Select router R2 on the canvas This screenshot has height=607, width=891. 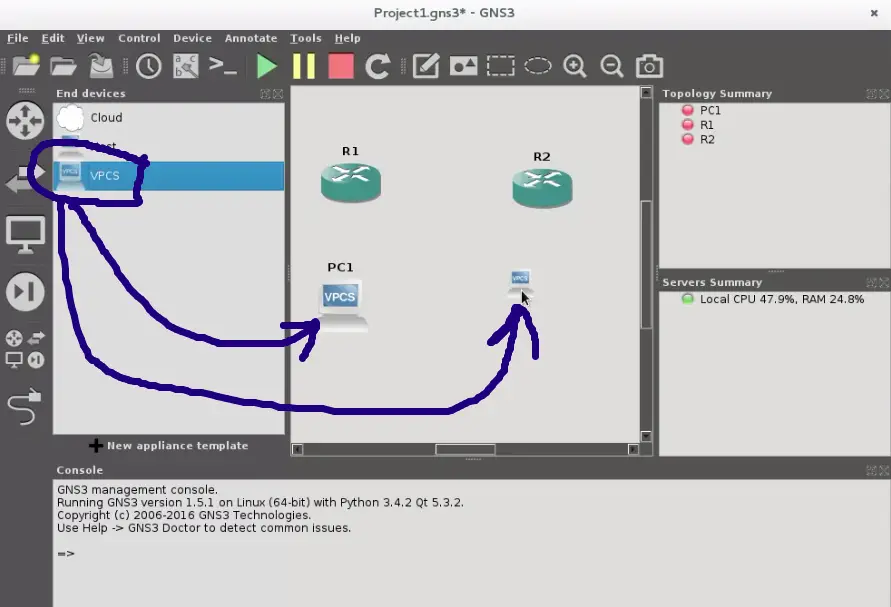542,188
